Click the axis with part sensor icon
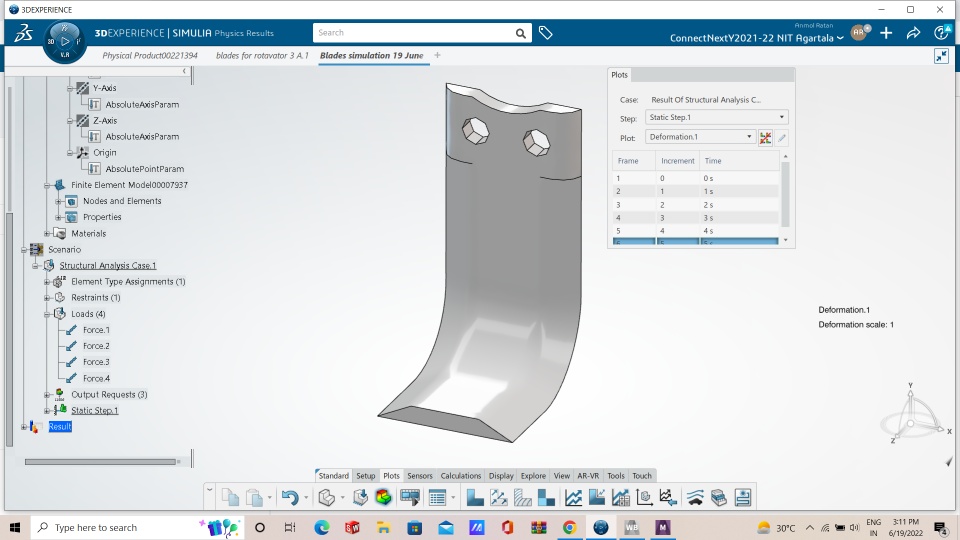This screenshot has height=540, width=960. click(x=644, y=497)
